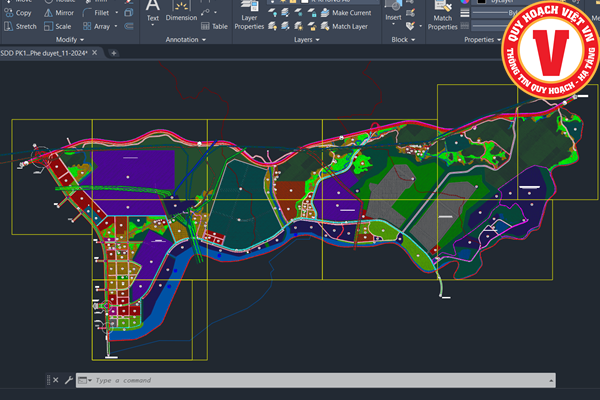
Task: Click the Offset icon beside Array
Action: [x=129, y=26]
